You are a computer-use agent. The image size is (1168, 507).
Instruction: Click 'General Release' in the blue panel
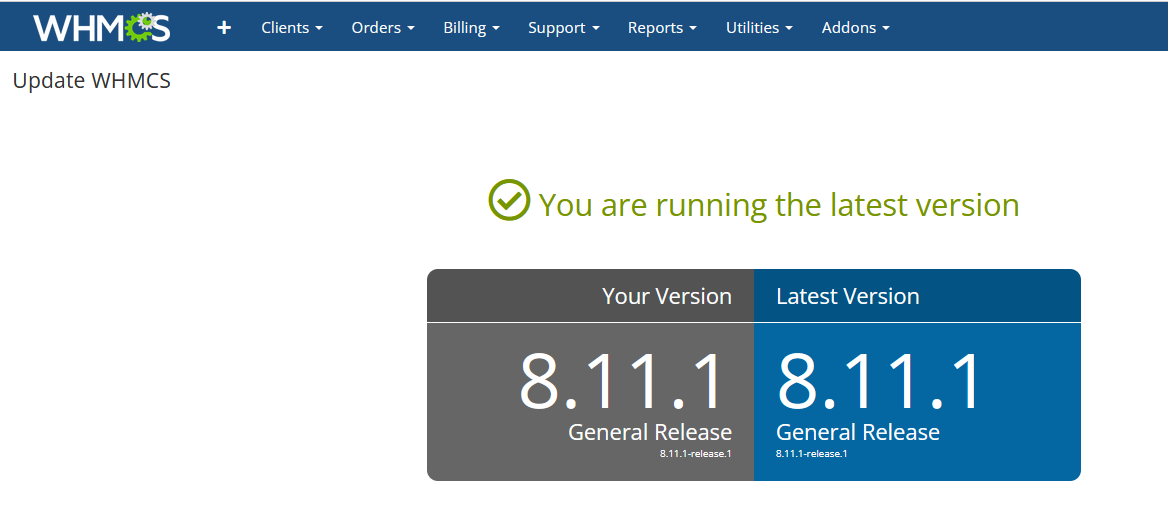click(x=858, y=432)
